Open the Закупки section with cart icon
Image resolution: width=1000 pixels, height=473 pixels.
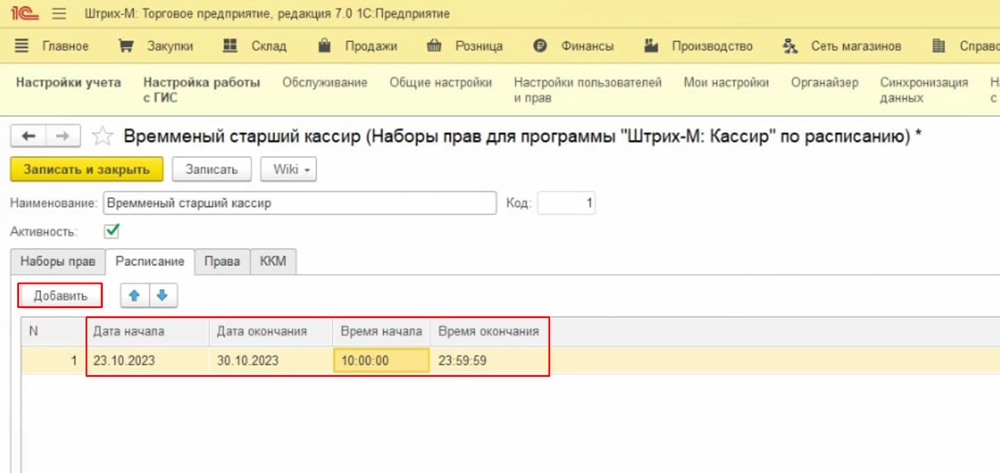[156, 46]
